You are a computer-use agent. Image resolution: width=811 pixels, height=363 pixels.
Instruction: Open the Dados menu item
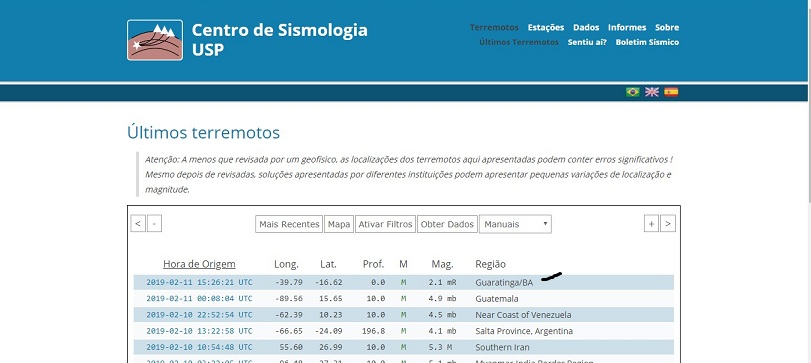[586, 27]
